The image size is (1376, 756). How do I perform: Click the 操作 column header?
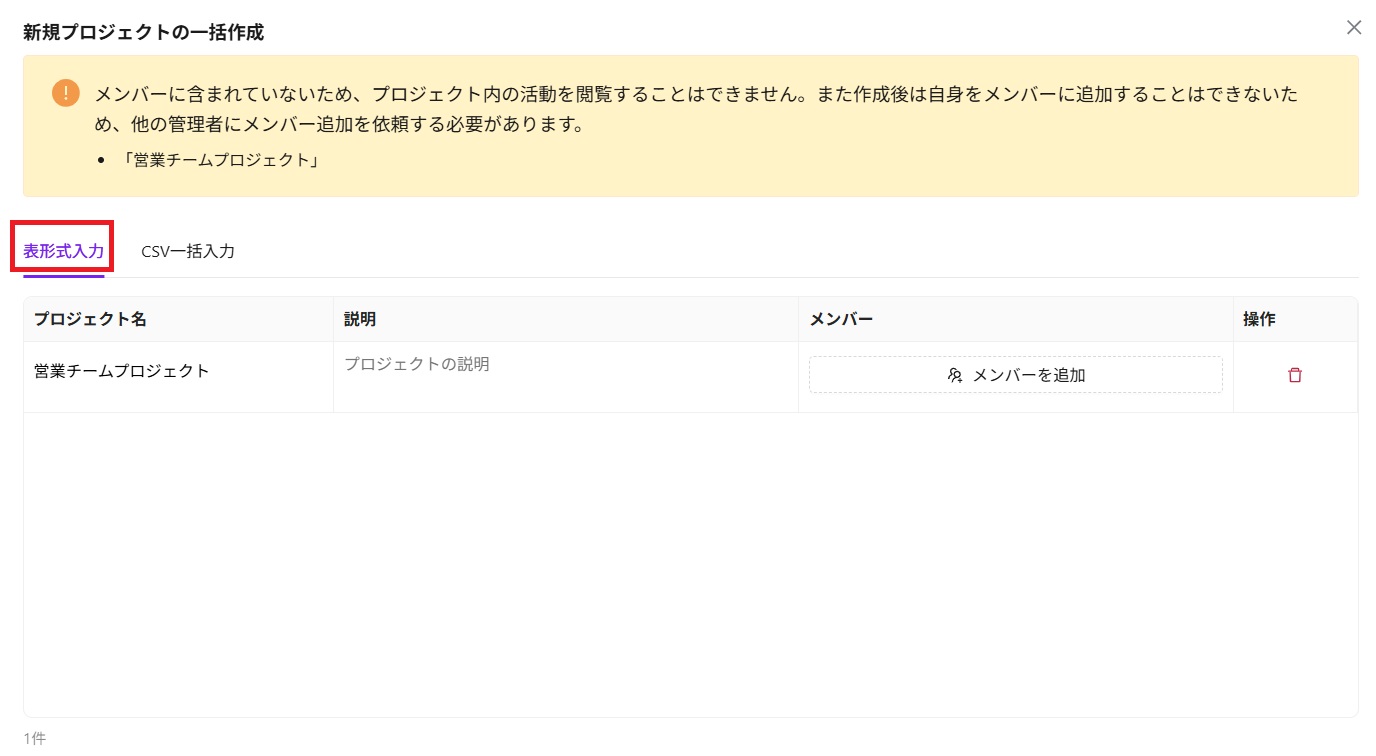point(1295,320)
